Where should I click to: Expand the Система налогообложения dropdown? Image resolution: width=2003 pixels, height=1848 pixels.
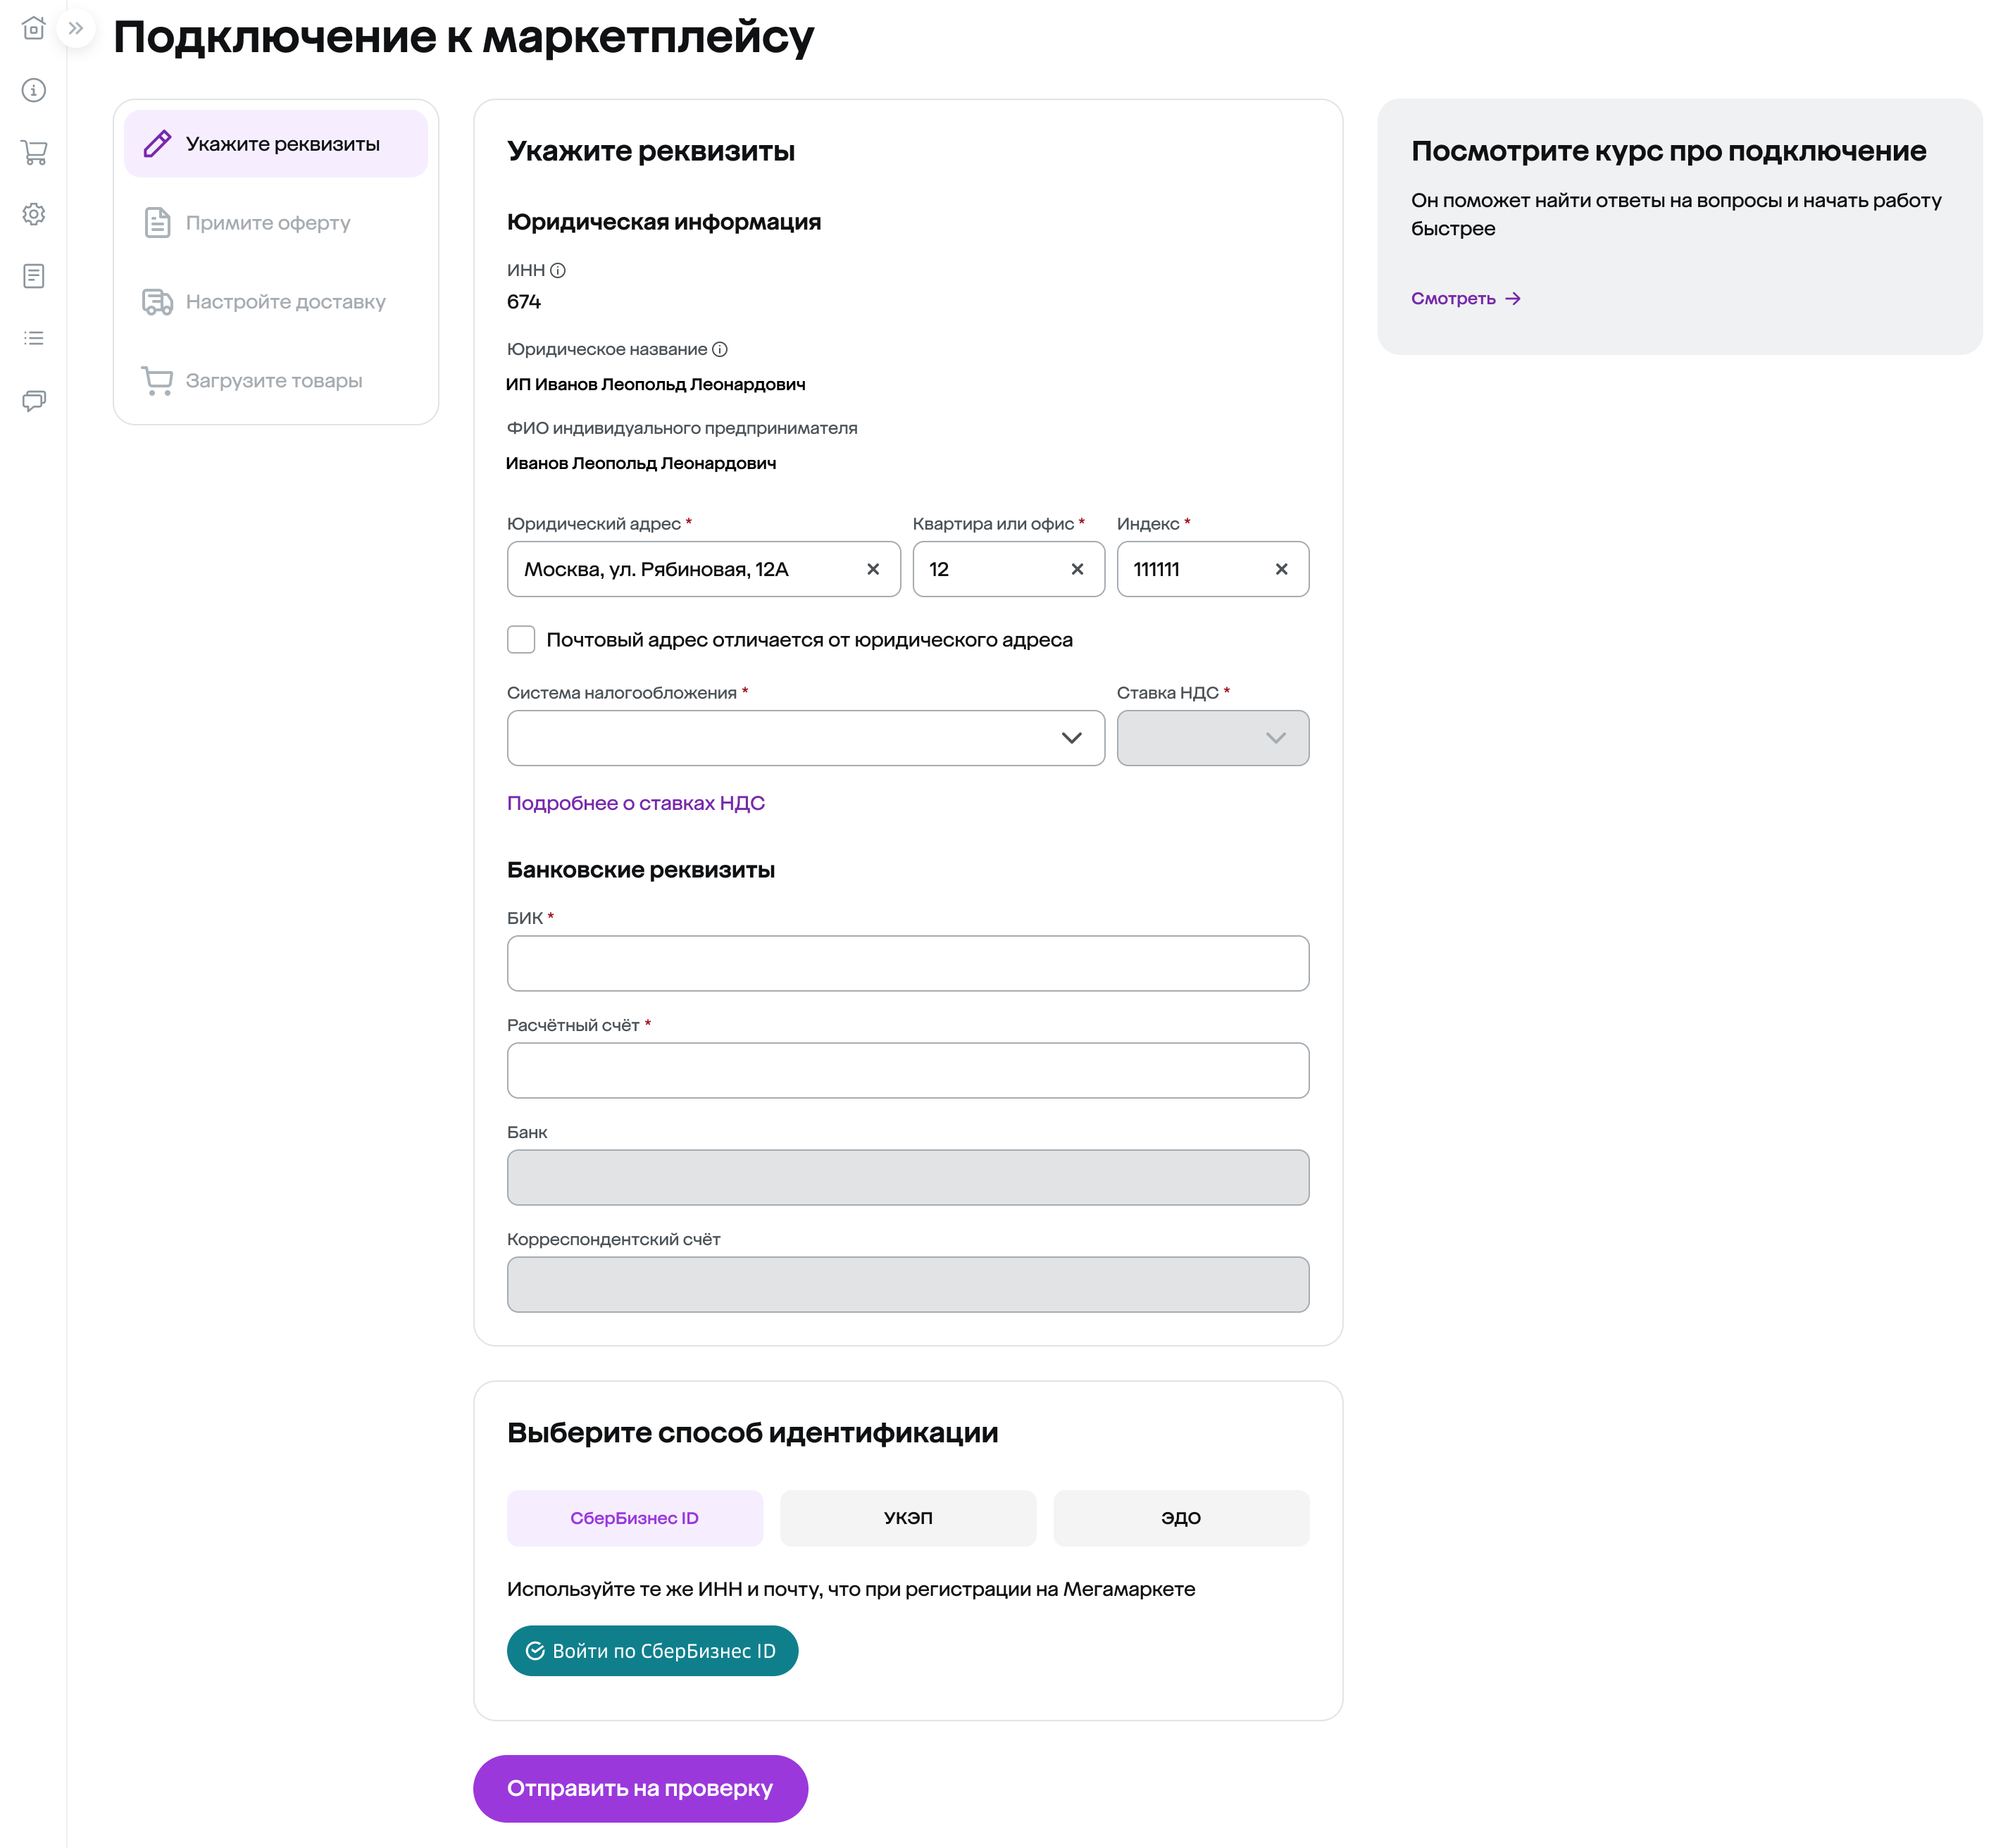coord(805,738)
